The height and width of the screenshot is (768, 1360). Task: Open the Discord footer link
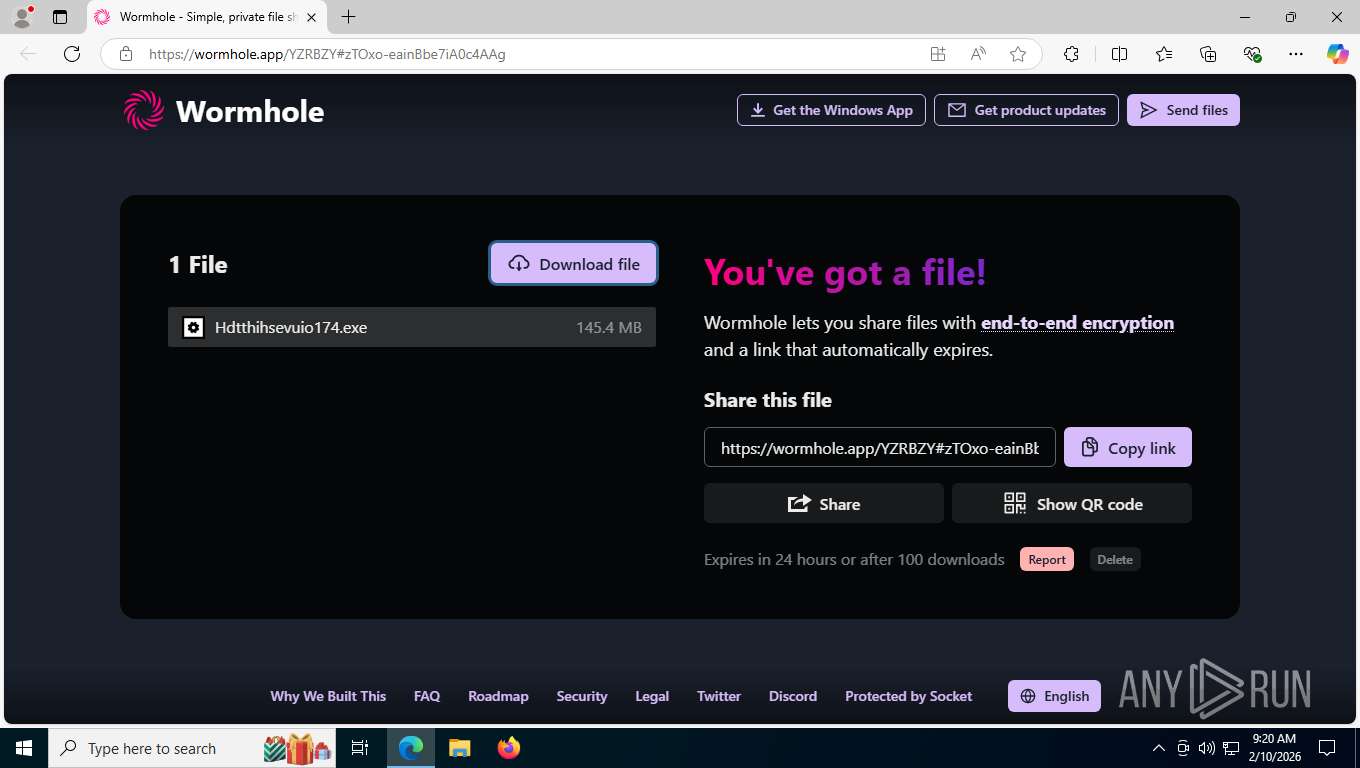point(793,696)
